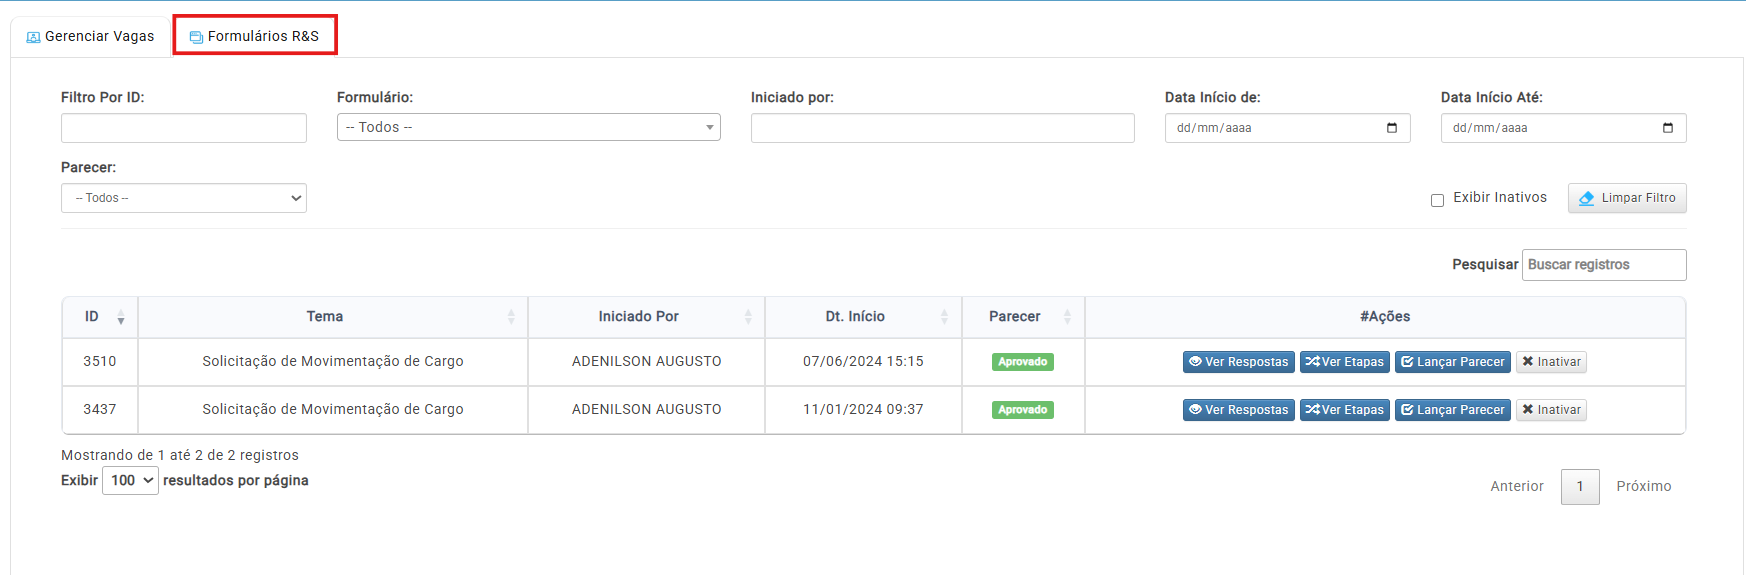Open Data Início de calendar picker
1746x575 pixels.
[1391, 128]
